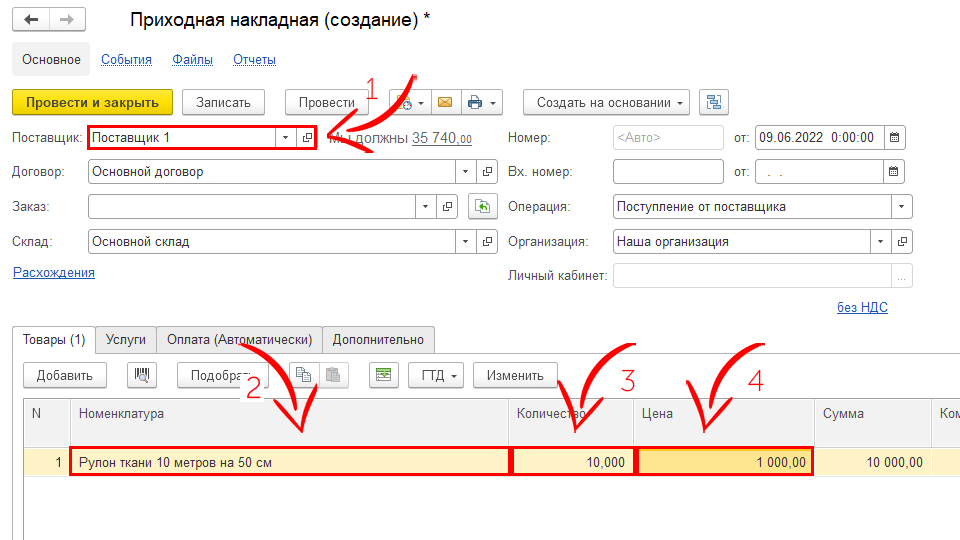Click the back navigation arrow

[31, 20]
